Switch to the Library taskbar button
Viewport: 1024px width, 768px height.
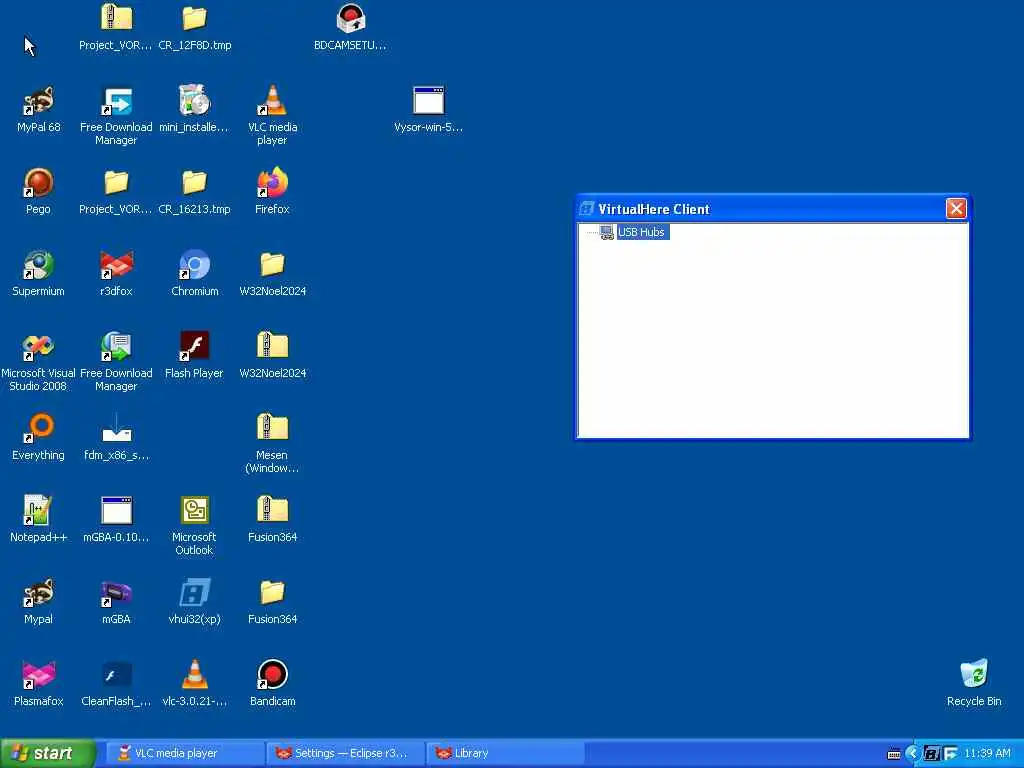click(505, 754)
